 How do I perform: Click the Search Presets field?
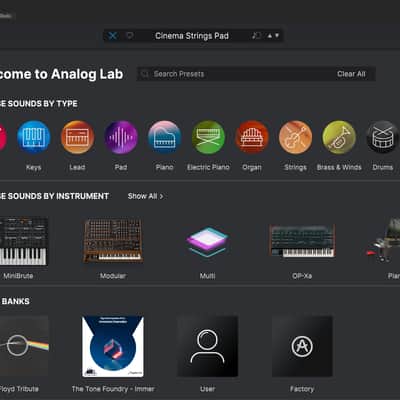pos(256,74)
